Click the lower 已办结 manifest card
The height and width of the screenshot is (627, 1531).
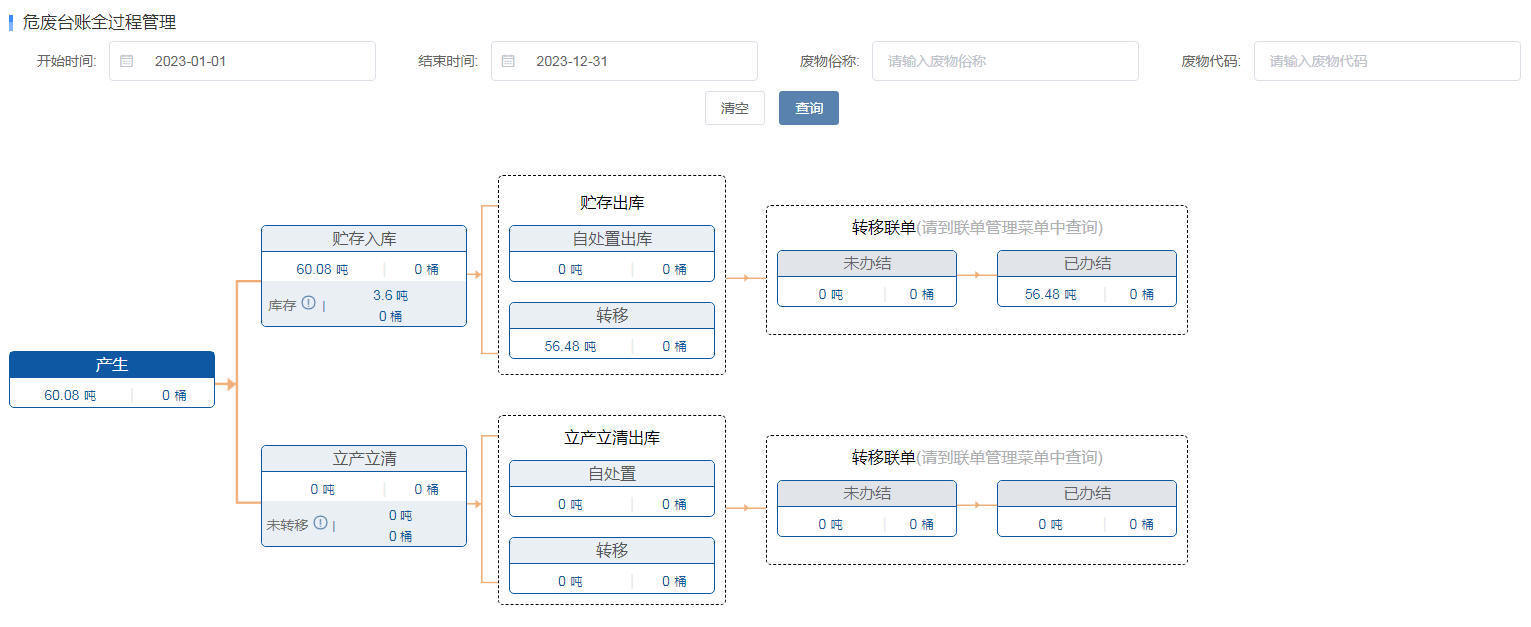coord(1087,508)
